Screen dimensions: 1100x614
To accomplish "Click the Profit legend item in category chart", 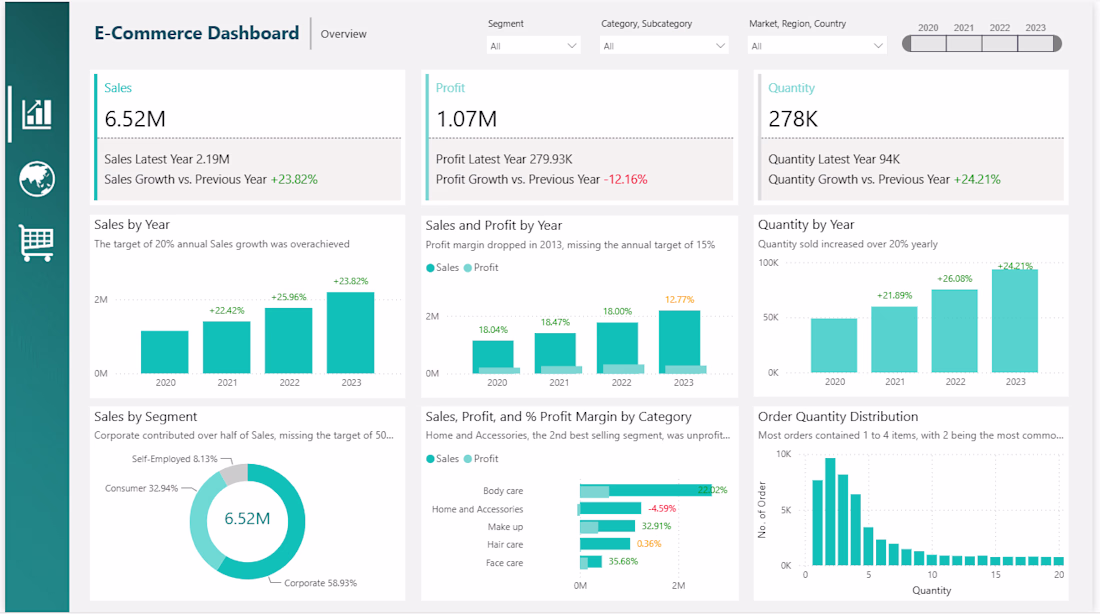I will click(481, 459).
